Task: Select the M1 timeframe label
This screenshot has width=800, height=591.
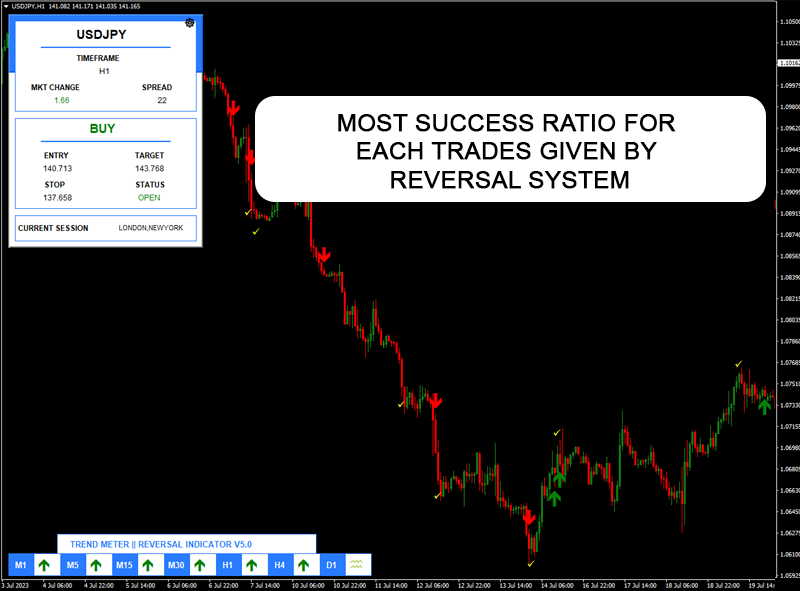Action: click(21, 565)
